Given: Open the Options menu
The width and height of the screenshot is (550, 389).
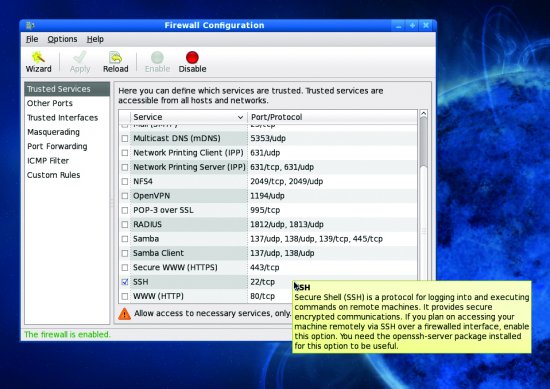Looking at the screenshot, I should [x=62, y=39].
